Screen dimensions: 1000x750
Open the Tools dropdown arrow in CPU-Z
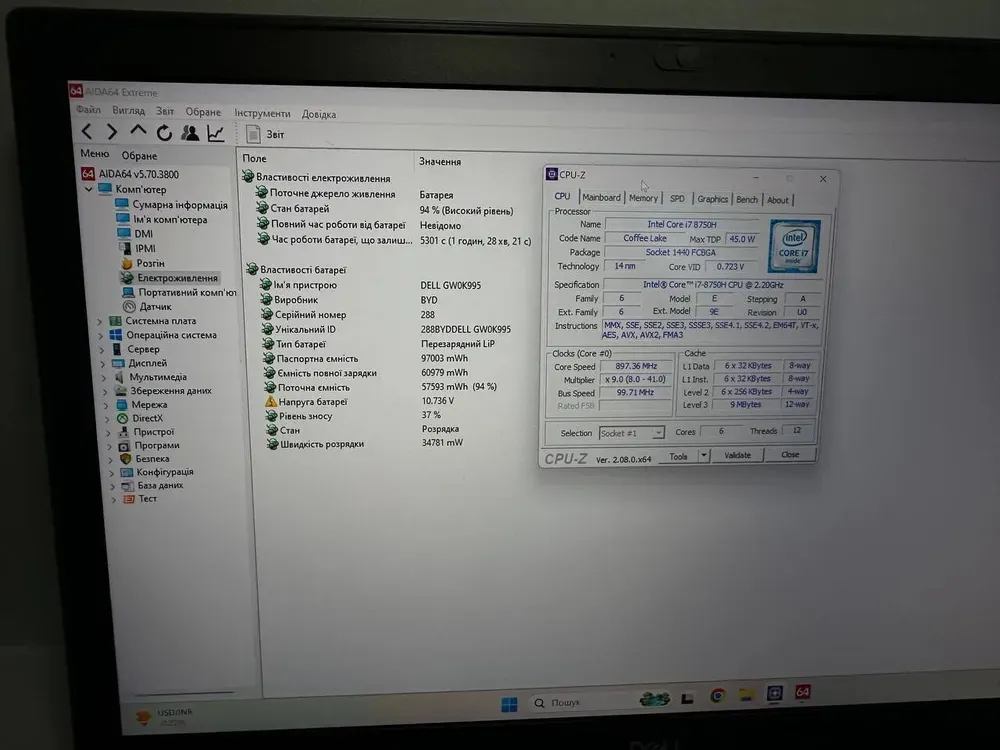703,456
